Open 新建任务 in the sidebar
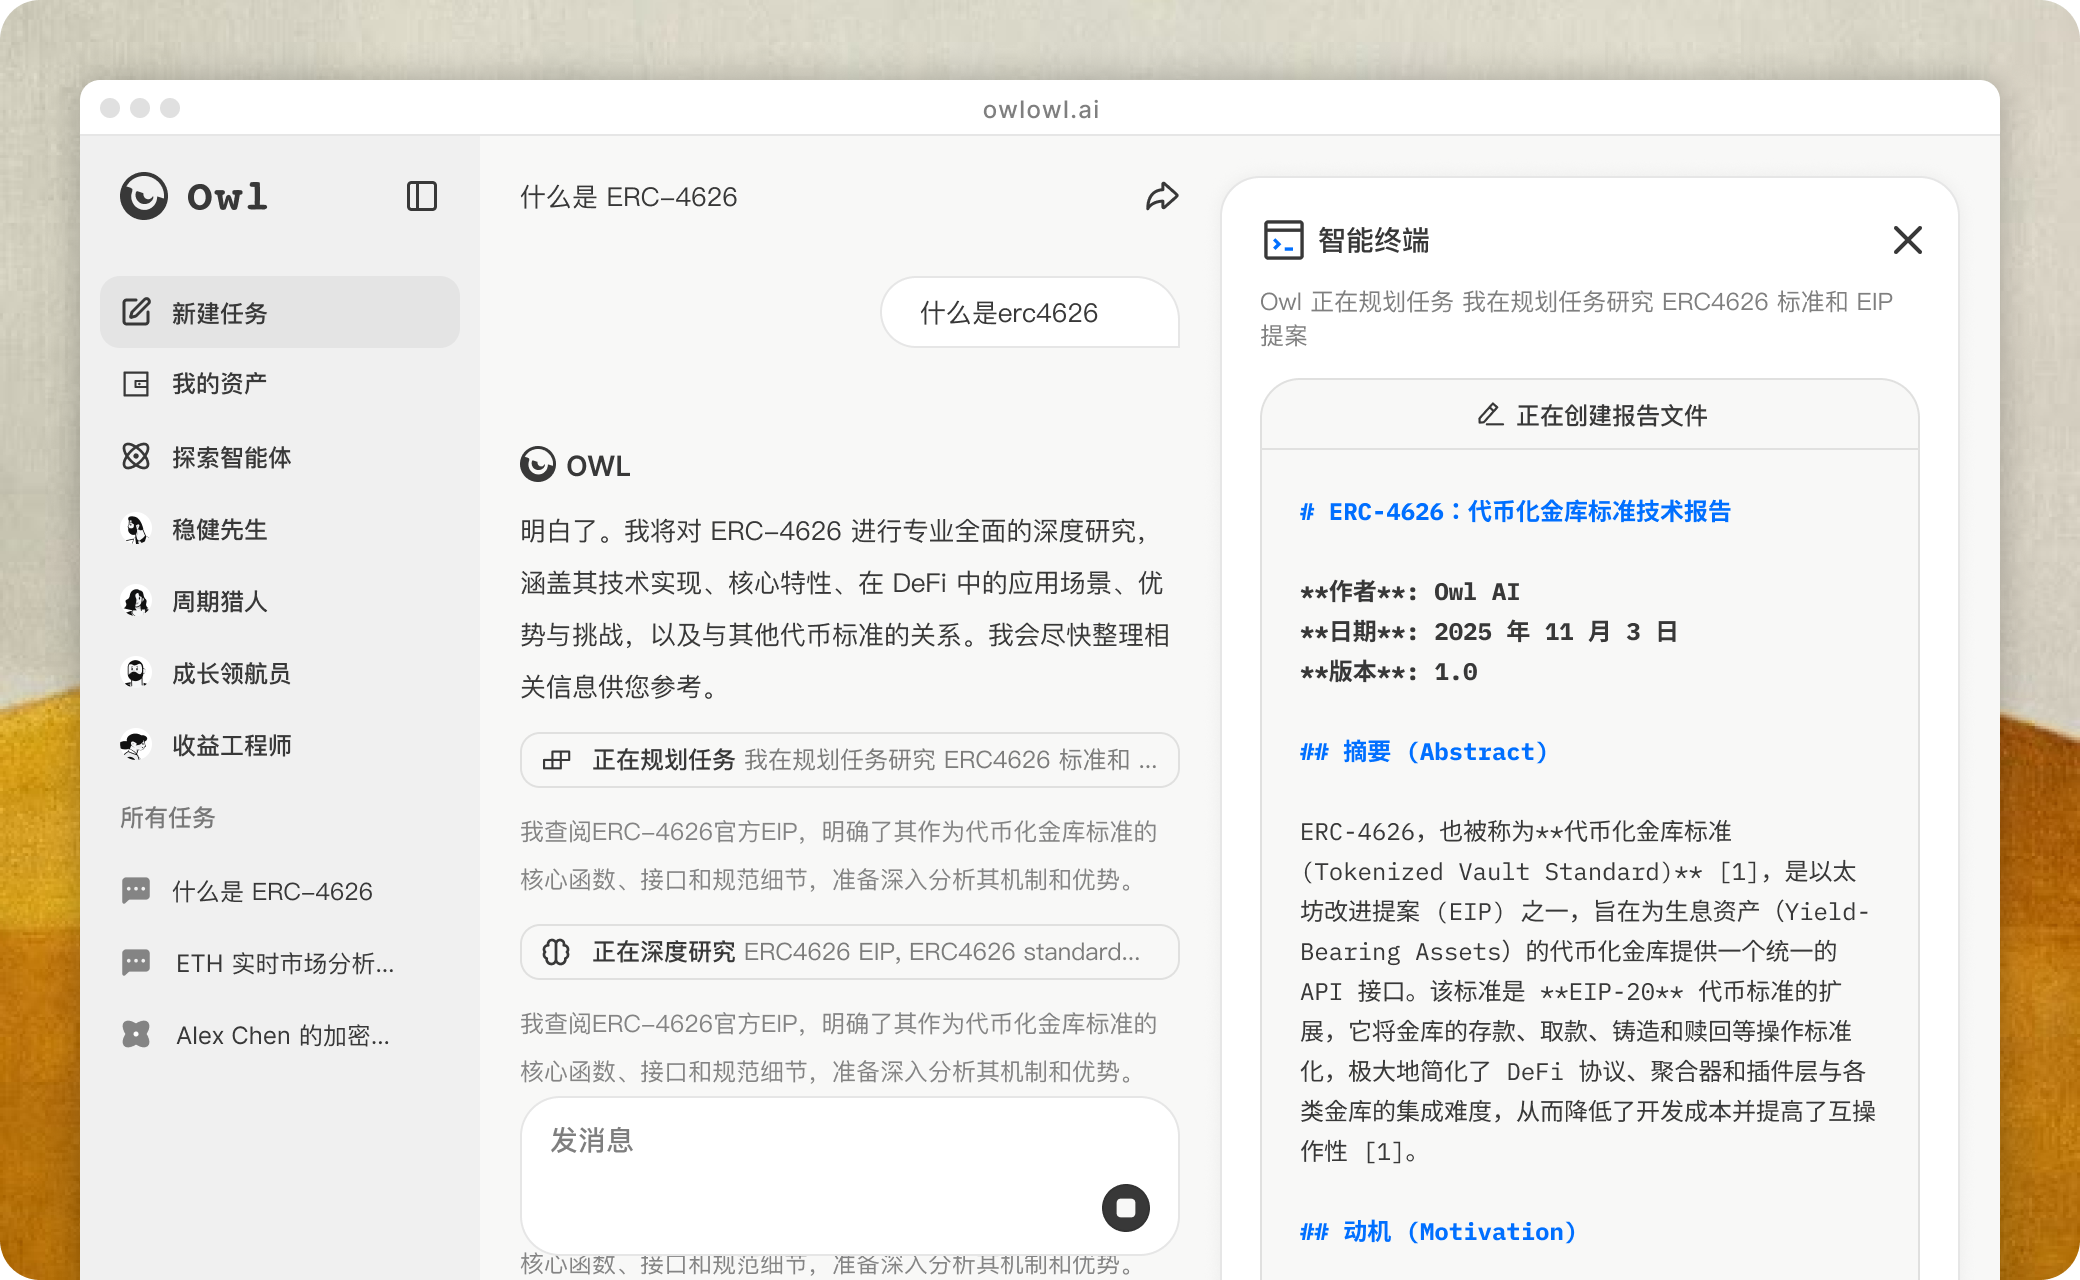 280,312
